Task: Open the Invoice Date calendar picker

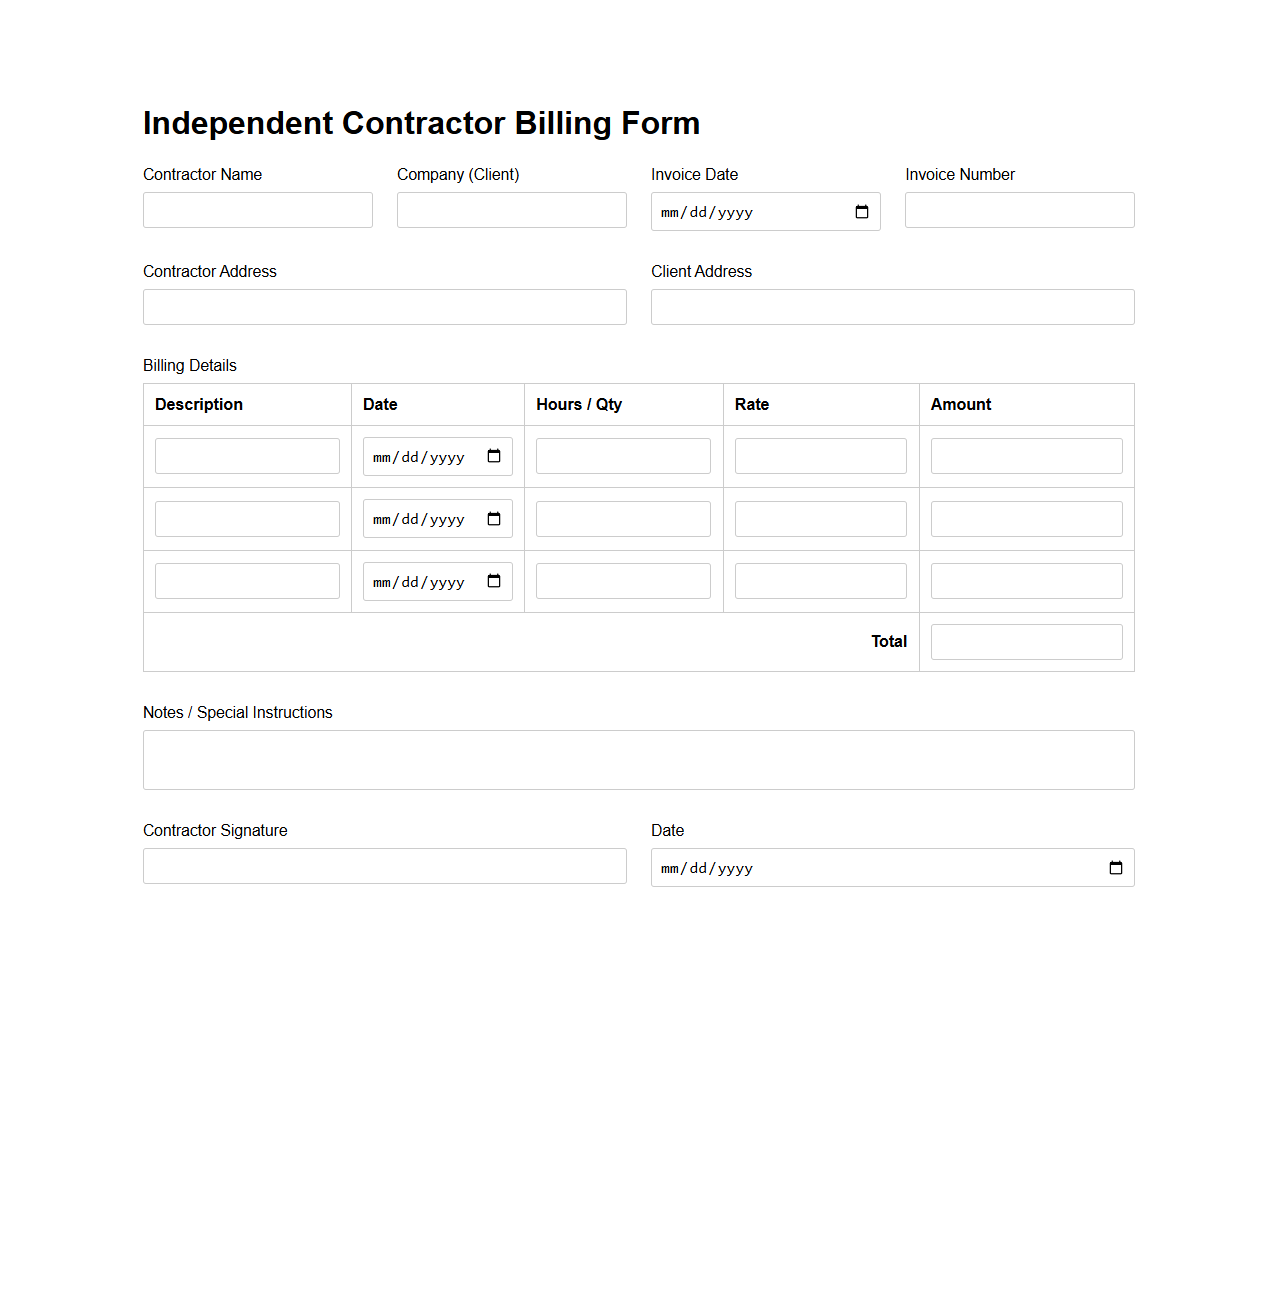Action: (x=862, y=211)
